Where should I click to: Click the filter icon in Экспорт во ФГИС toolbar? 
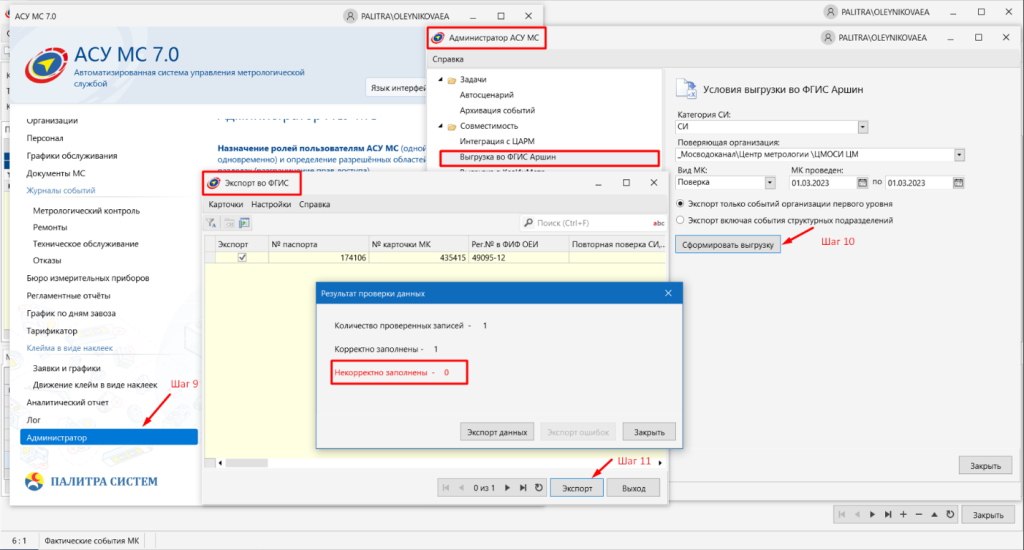tap(212, 223)
